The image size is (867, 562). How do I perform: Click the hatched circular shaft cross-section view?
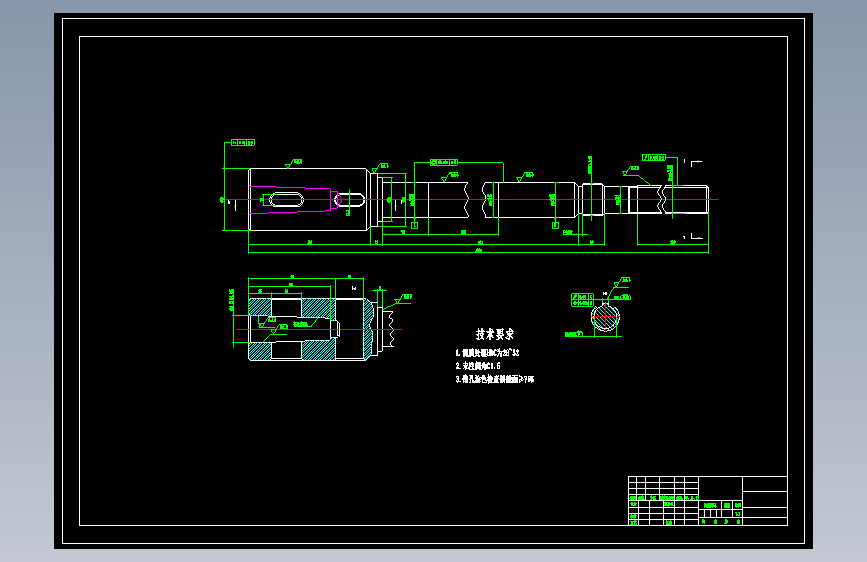[x=605, y=318]
